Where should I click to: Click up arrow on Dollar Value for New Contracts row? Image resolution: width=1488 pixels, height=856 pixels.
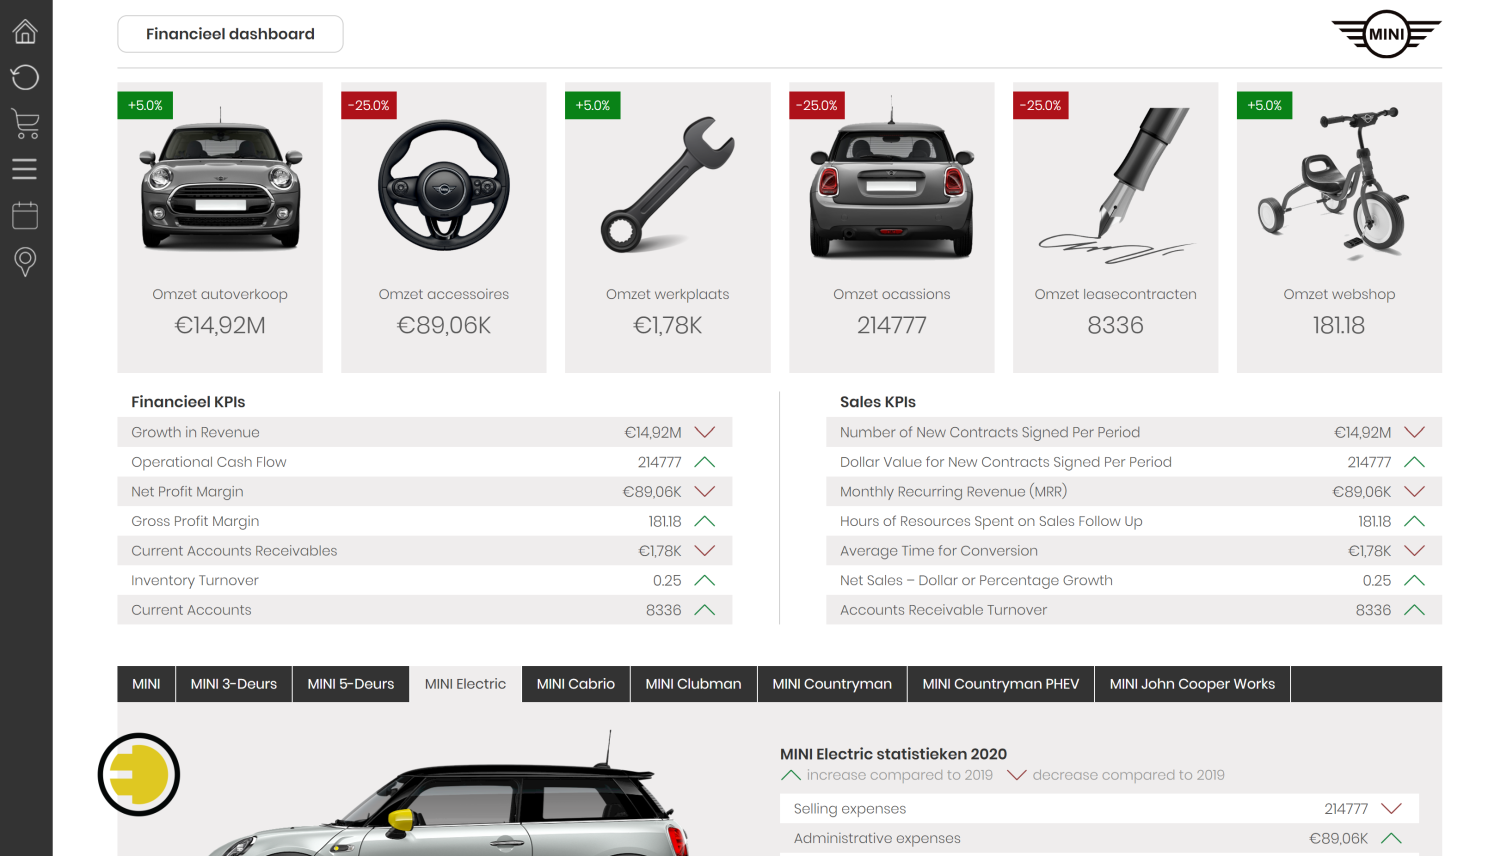click(x=1414, y=462)
